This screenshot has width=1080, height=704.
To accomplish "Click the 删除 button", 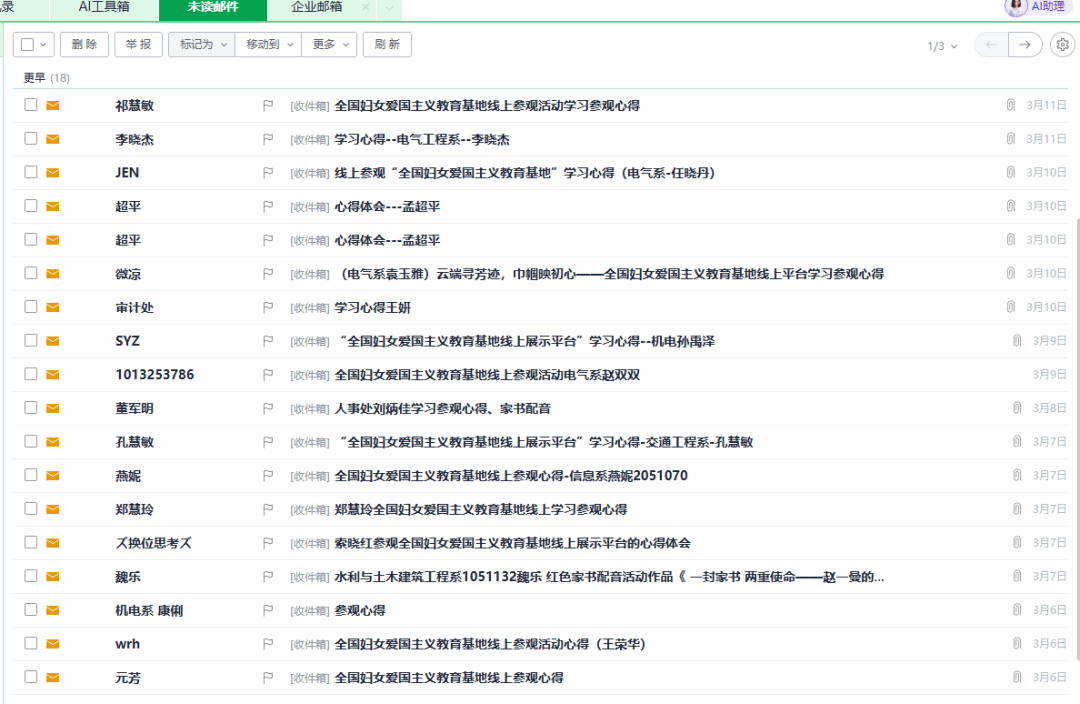I will (x=85, y=45).
